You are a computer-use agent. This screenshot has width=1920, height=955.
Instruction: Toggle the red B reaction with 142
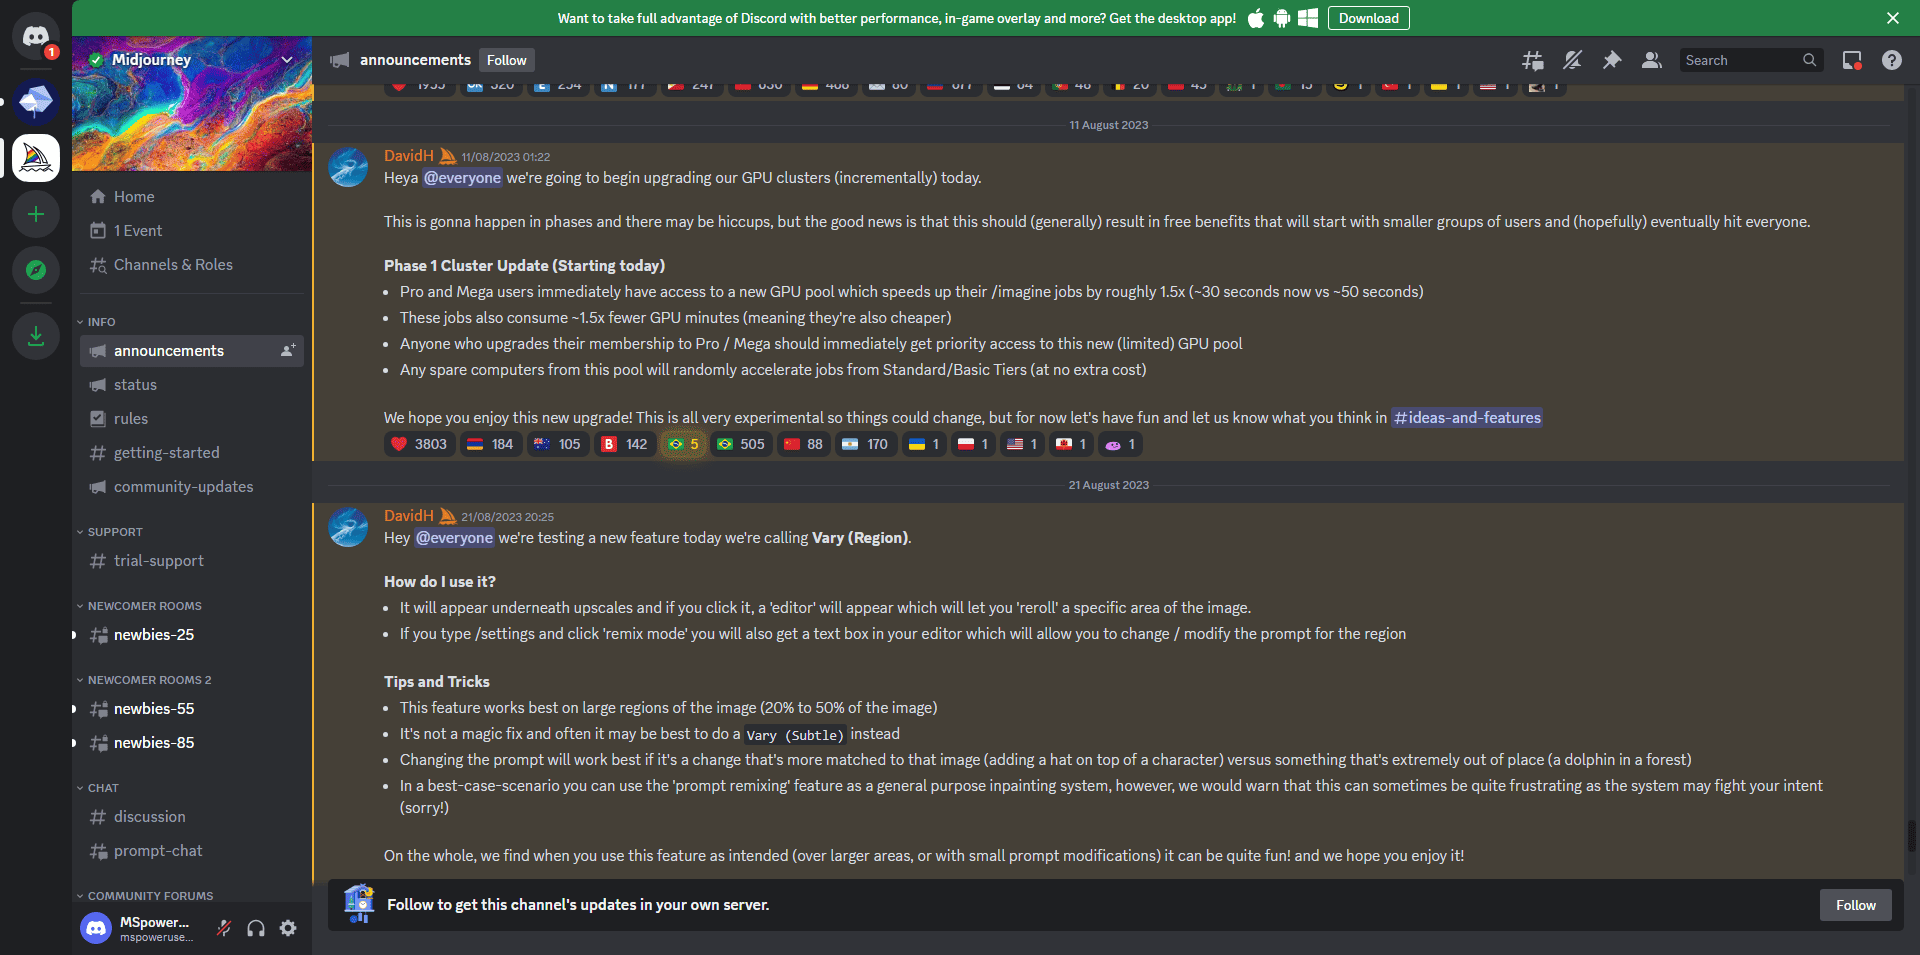pos(625,444)
